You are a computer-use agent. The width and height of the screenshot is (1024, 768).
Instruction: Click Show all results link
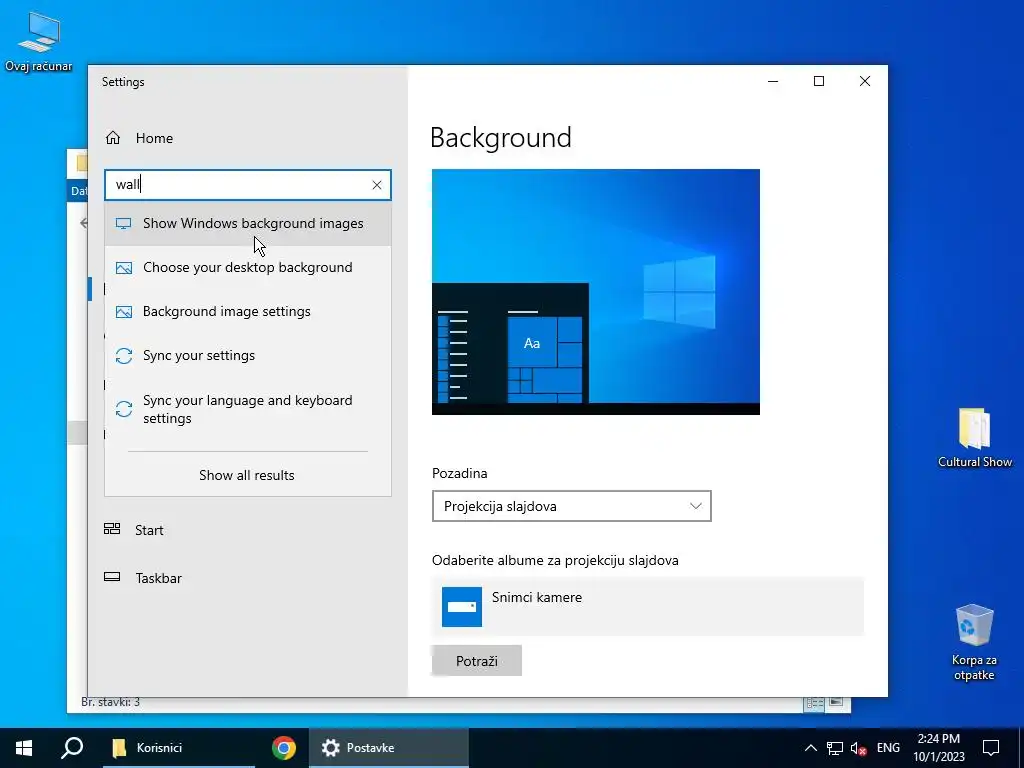click(x=247, y=475)
